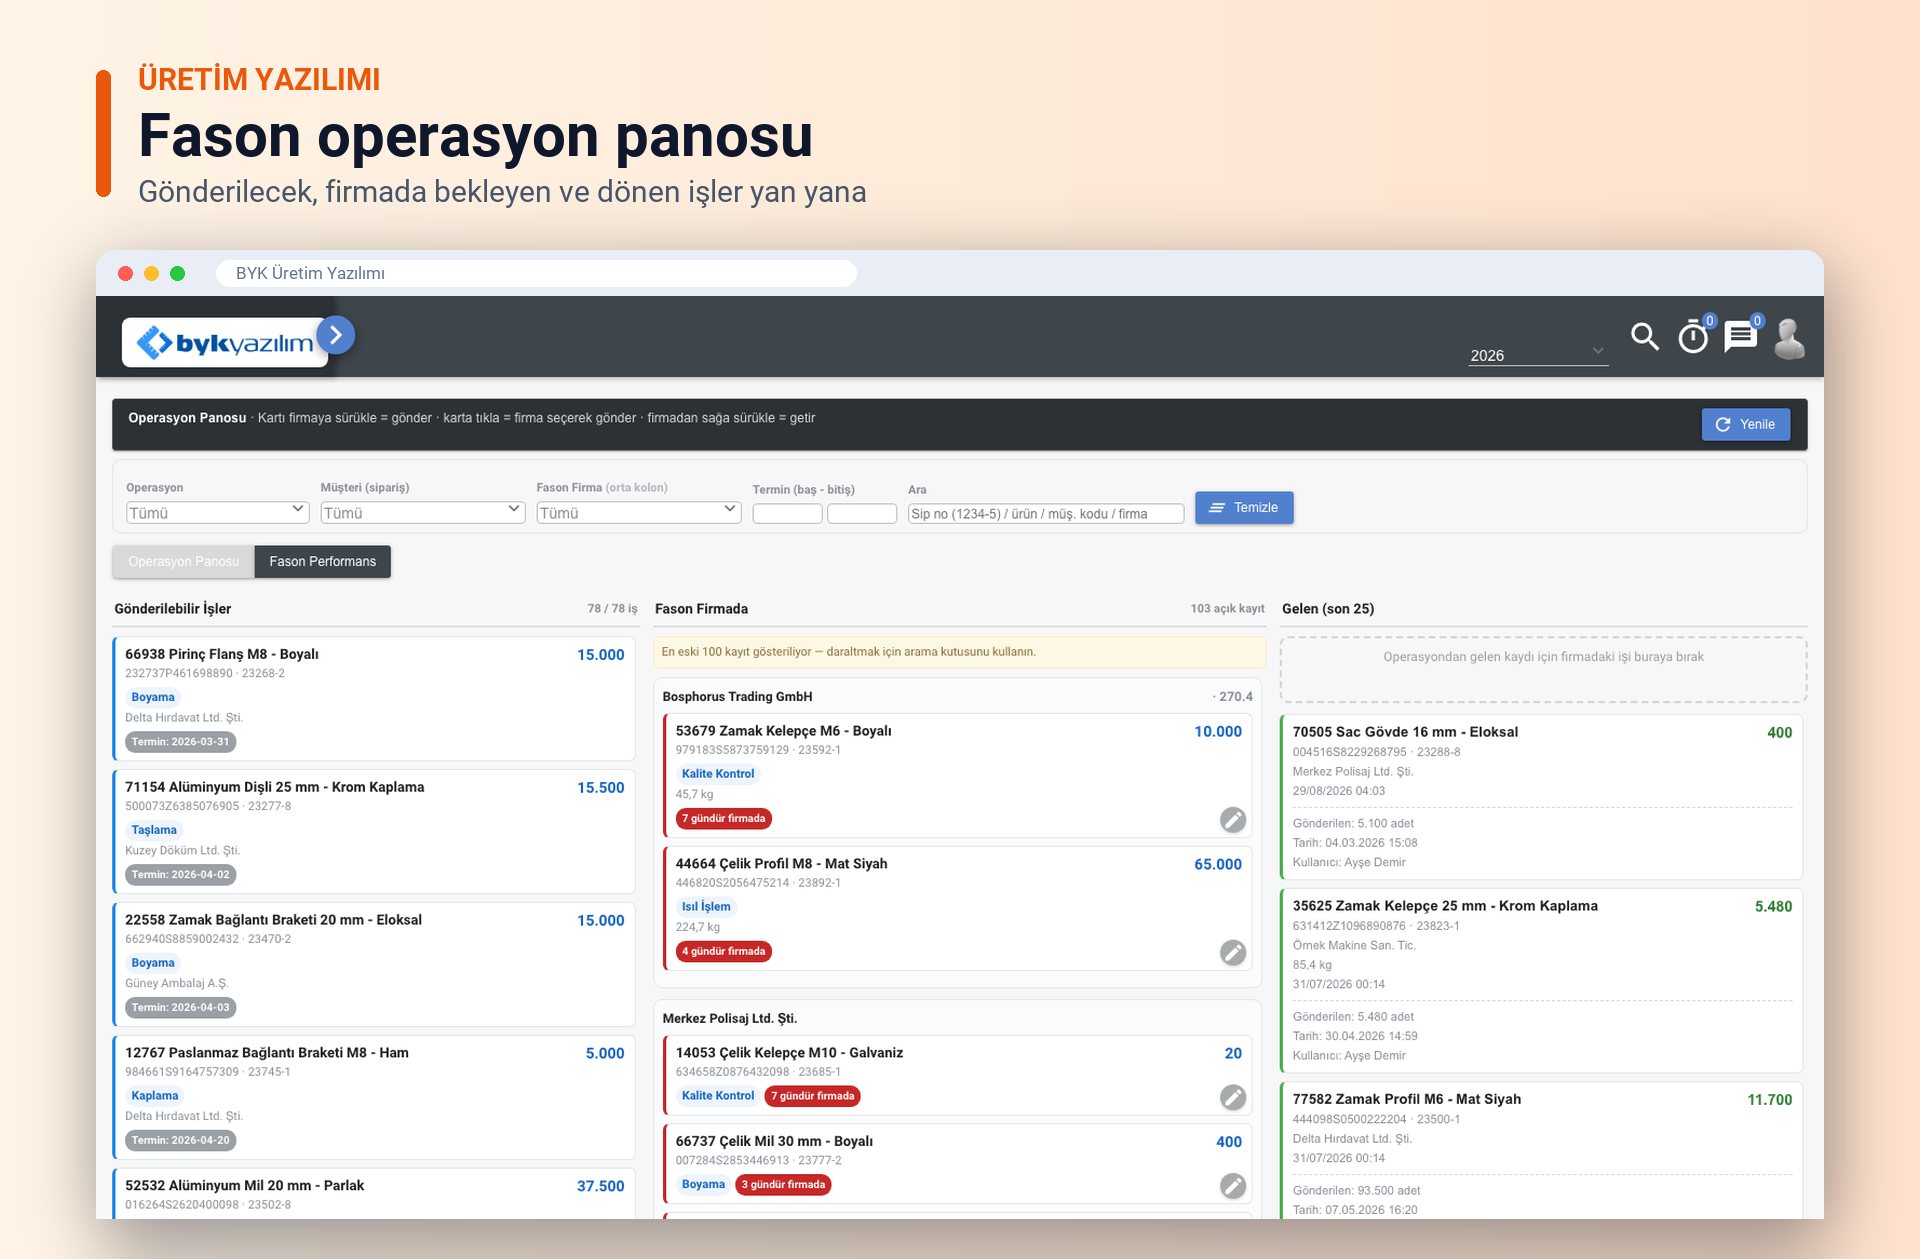The width and height of the screenshot is (1920, 1259).
Task: Expand sidebar with blue arrow button
Action: tap(336, 335)
